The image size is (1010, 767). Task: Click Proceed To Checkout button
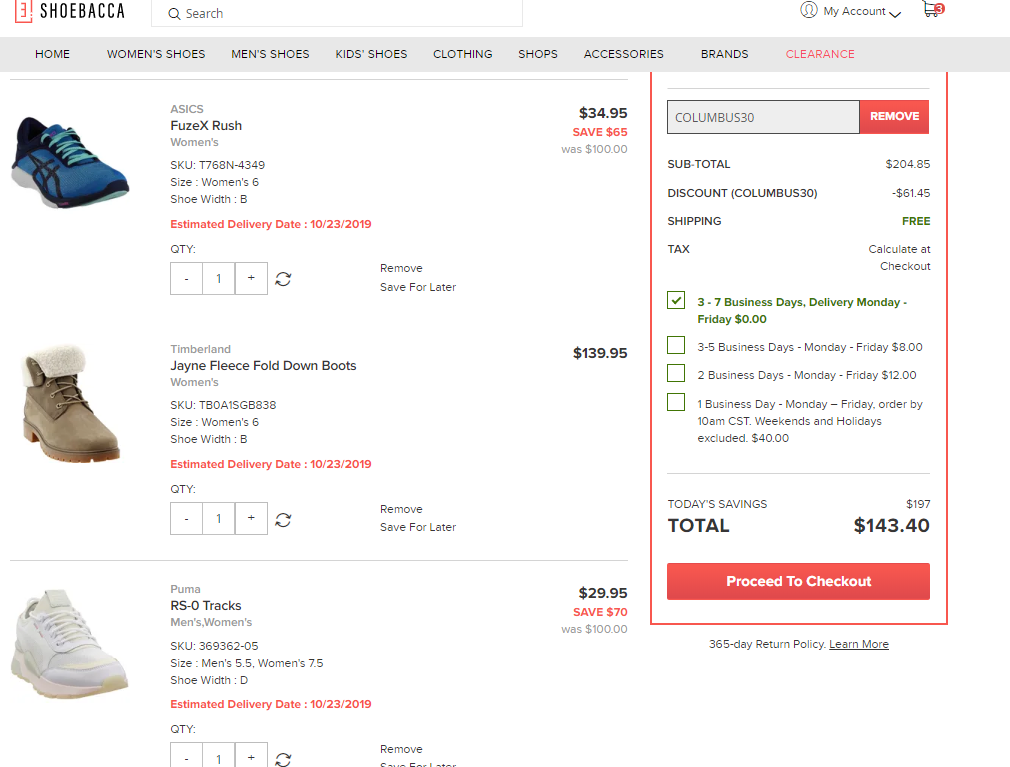[798, 582]
